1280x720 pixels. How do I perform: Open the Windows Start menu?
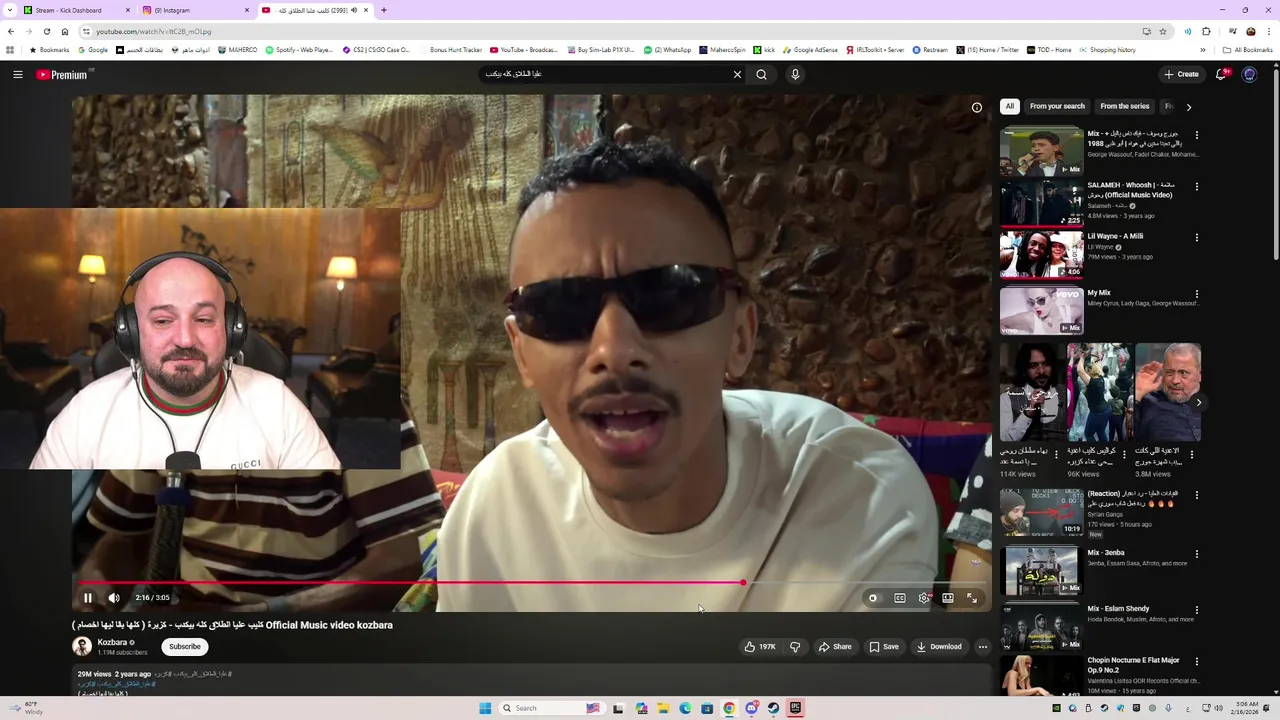(485, 708)
